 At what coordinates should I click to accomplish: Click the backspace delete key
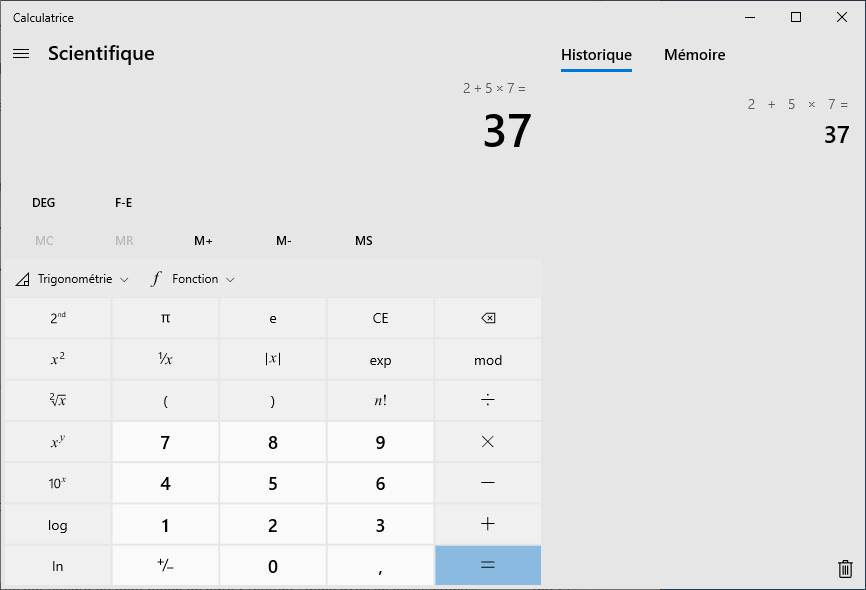point(488,318)
